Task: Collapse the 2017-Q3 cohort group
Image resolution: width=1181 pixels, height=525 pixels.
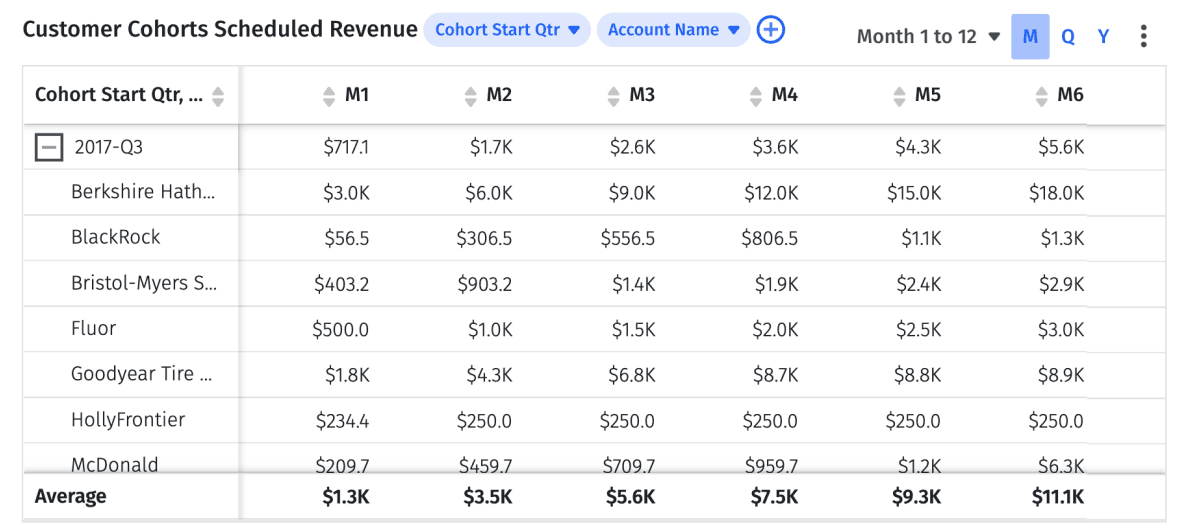Action: (48, 148)
